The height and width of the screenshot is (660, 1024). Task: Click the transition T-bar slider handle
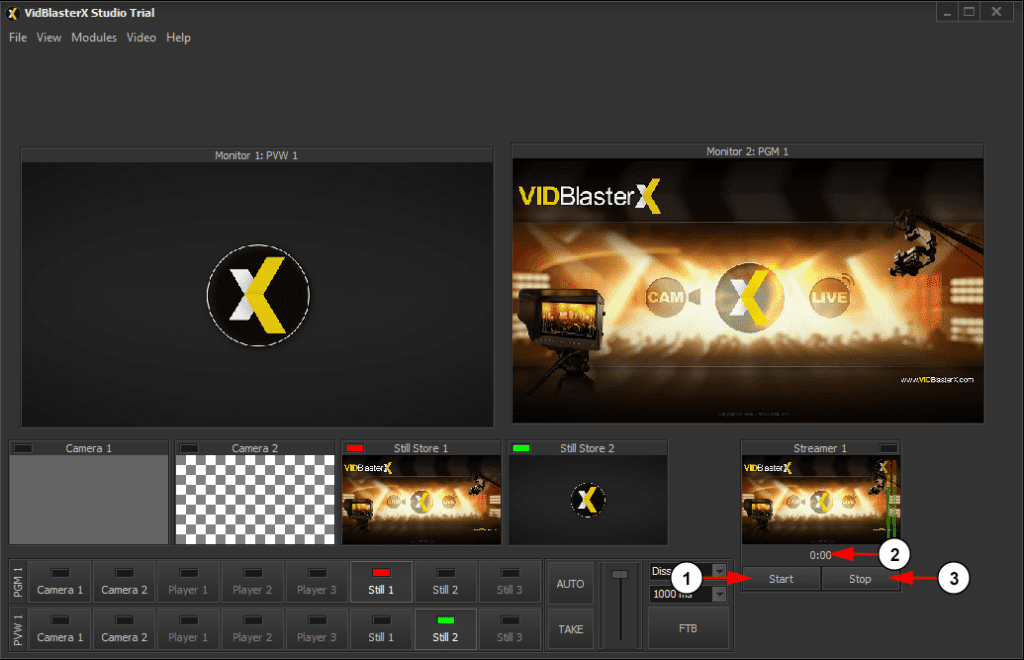point(619,574)
